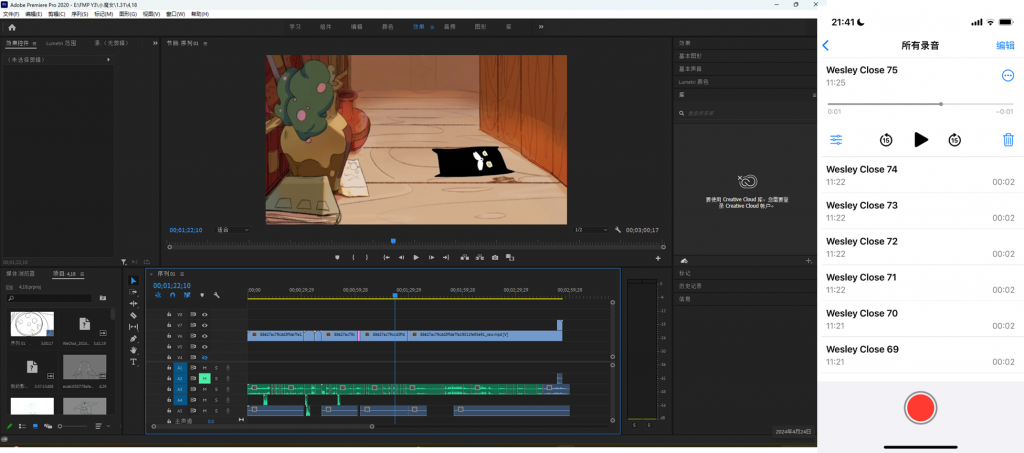
Task: Open more options for Wesley Close 75
Action: click(1008, 76)
